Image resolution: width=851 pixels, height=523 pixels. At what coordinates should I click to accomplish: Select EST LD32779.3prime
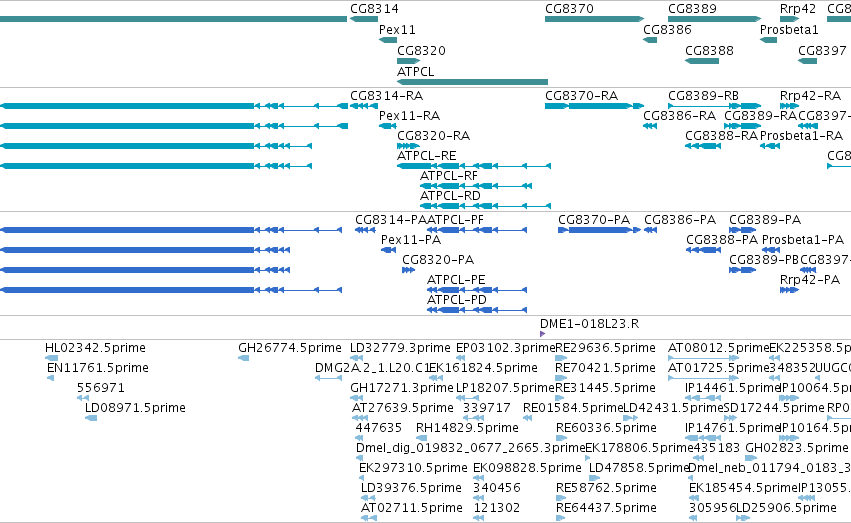tap(400, 348)
